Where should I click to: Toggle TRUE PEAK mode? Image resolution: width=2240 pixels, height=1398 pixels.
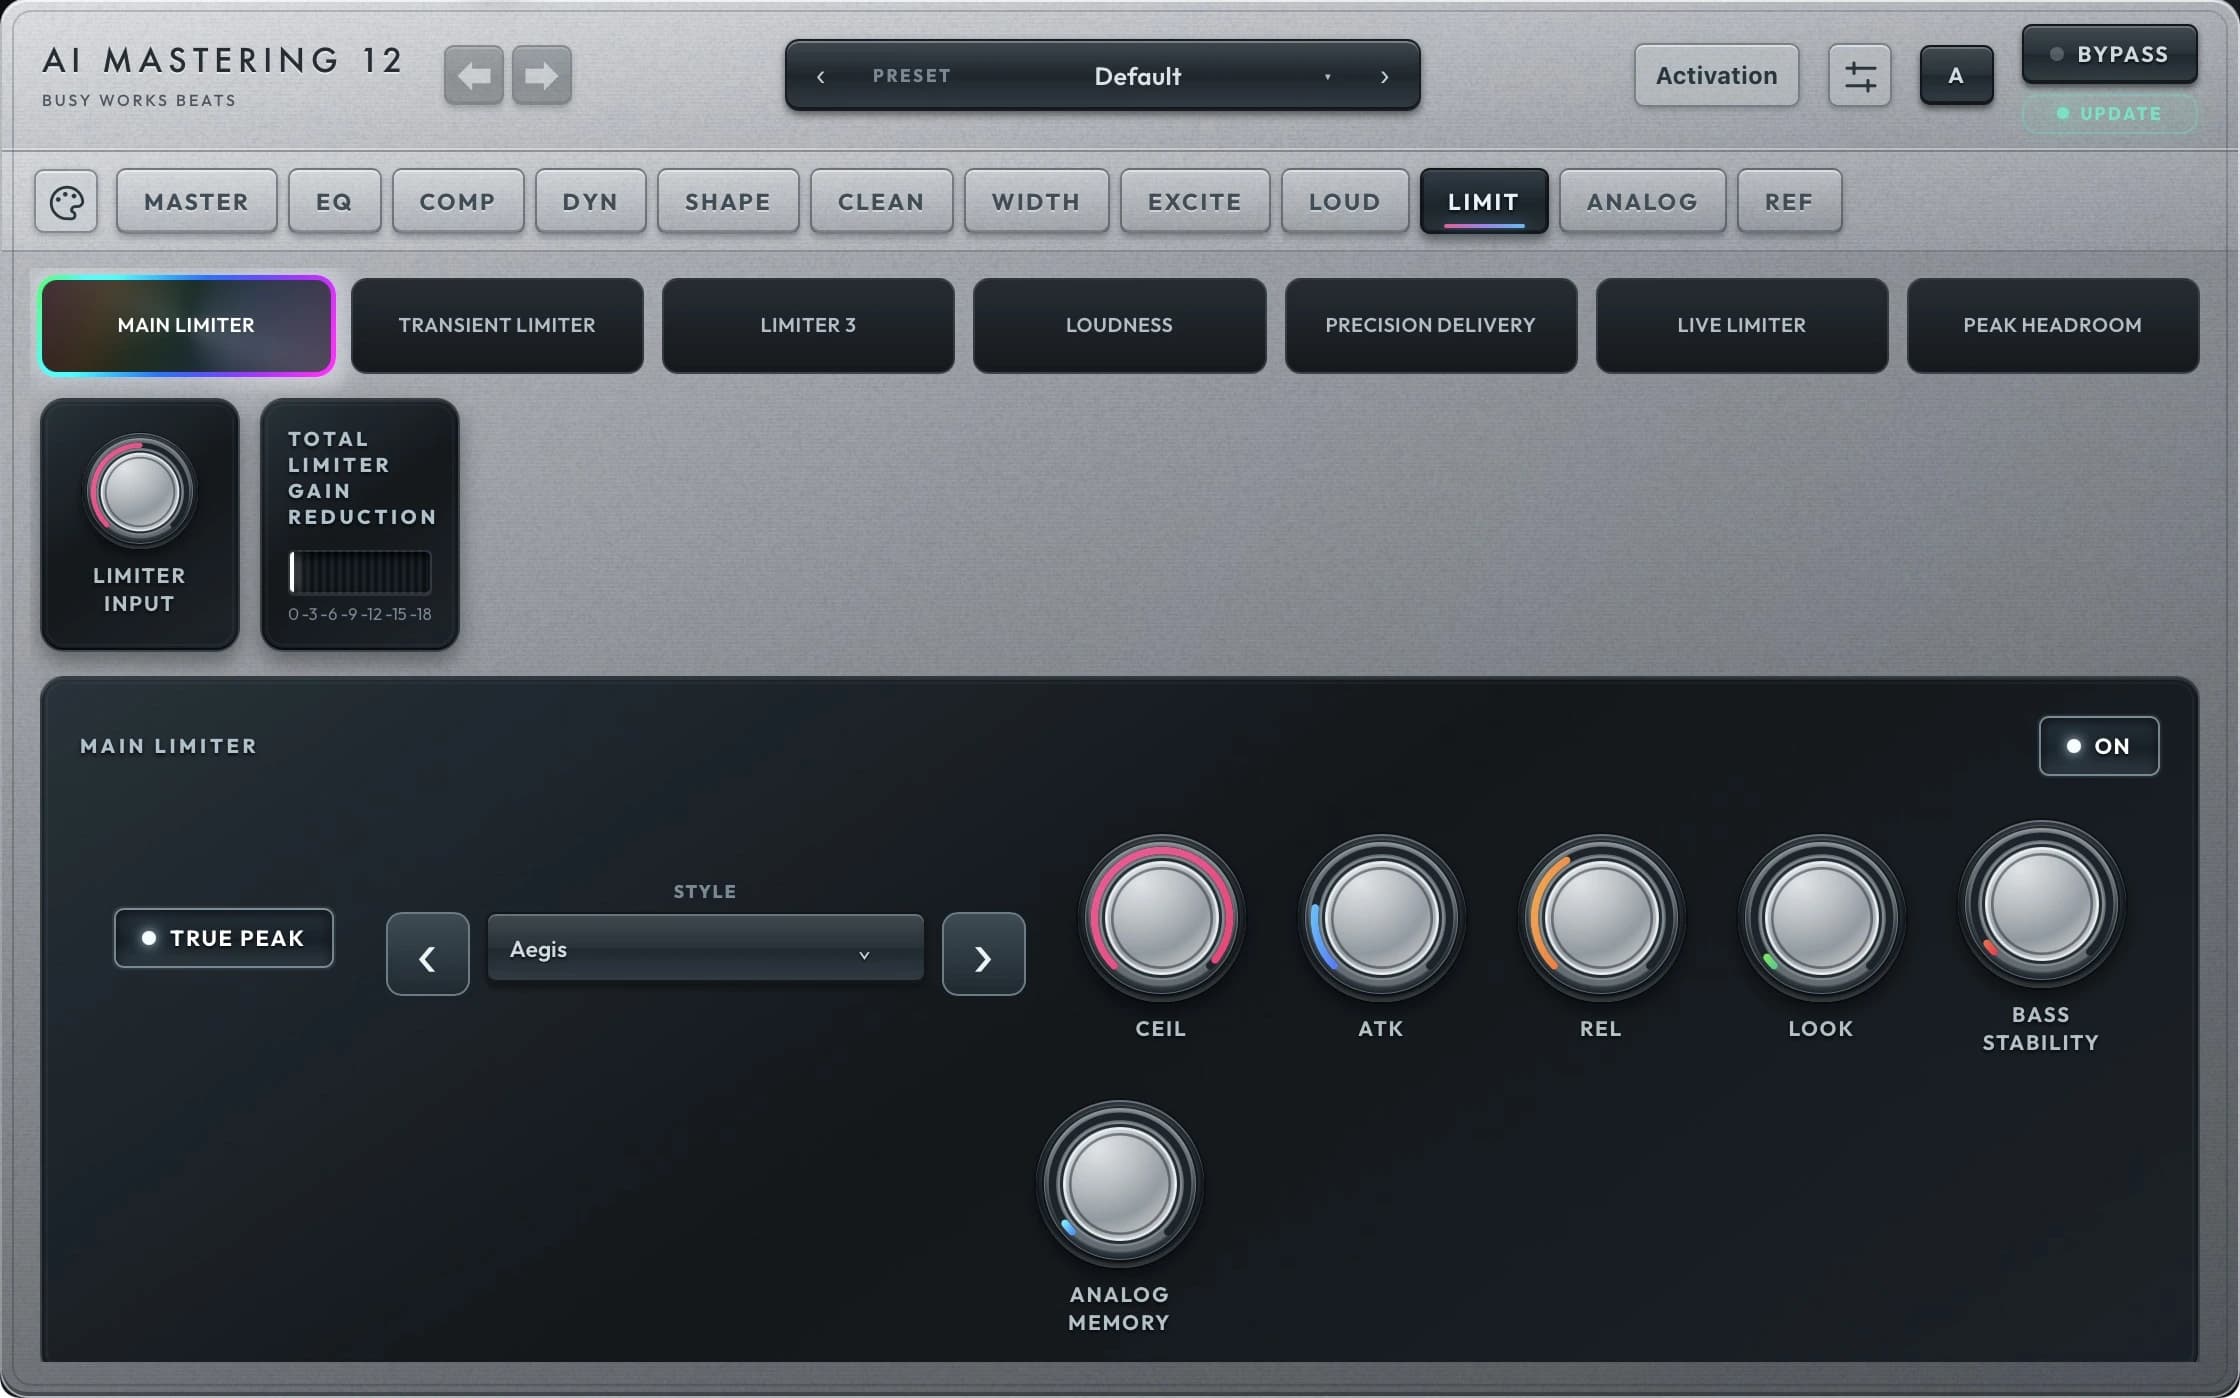[223, 938]
